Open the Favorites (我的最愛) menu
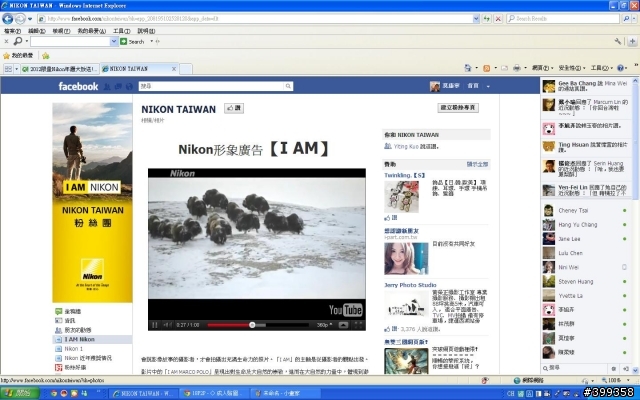 [91, 31]
